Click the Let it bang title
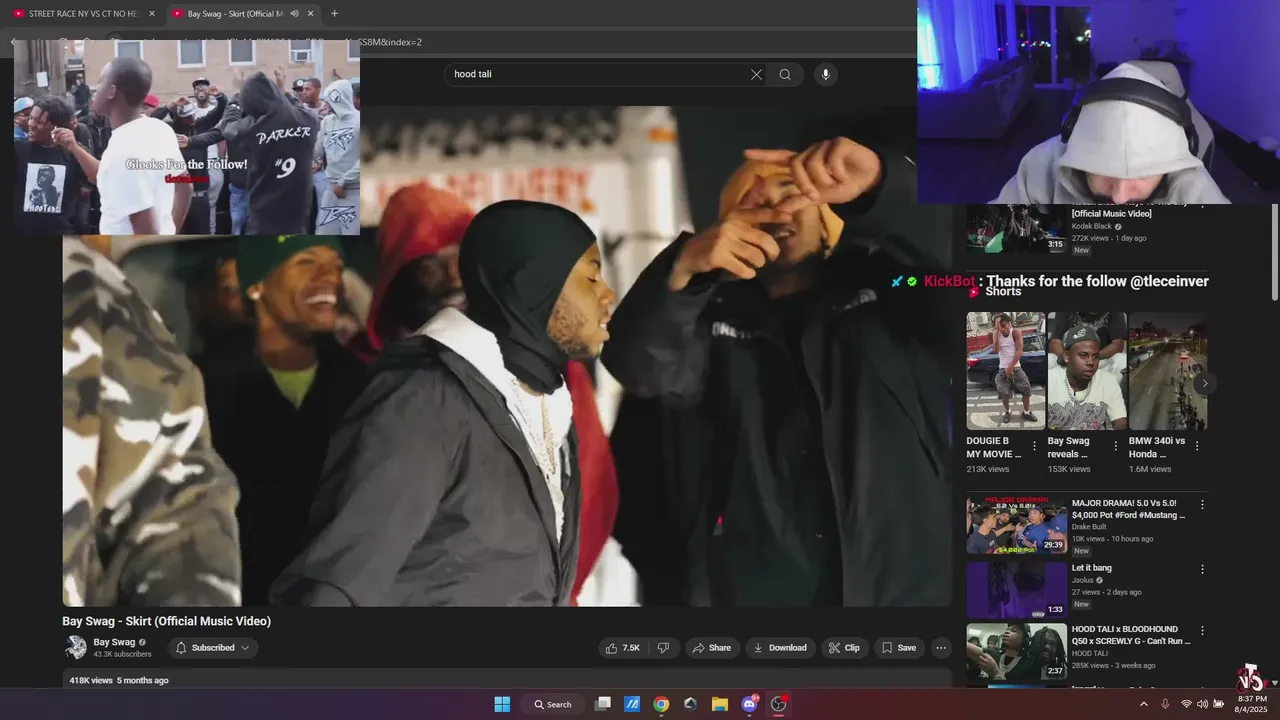 point(1092,568)
